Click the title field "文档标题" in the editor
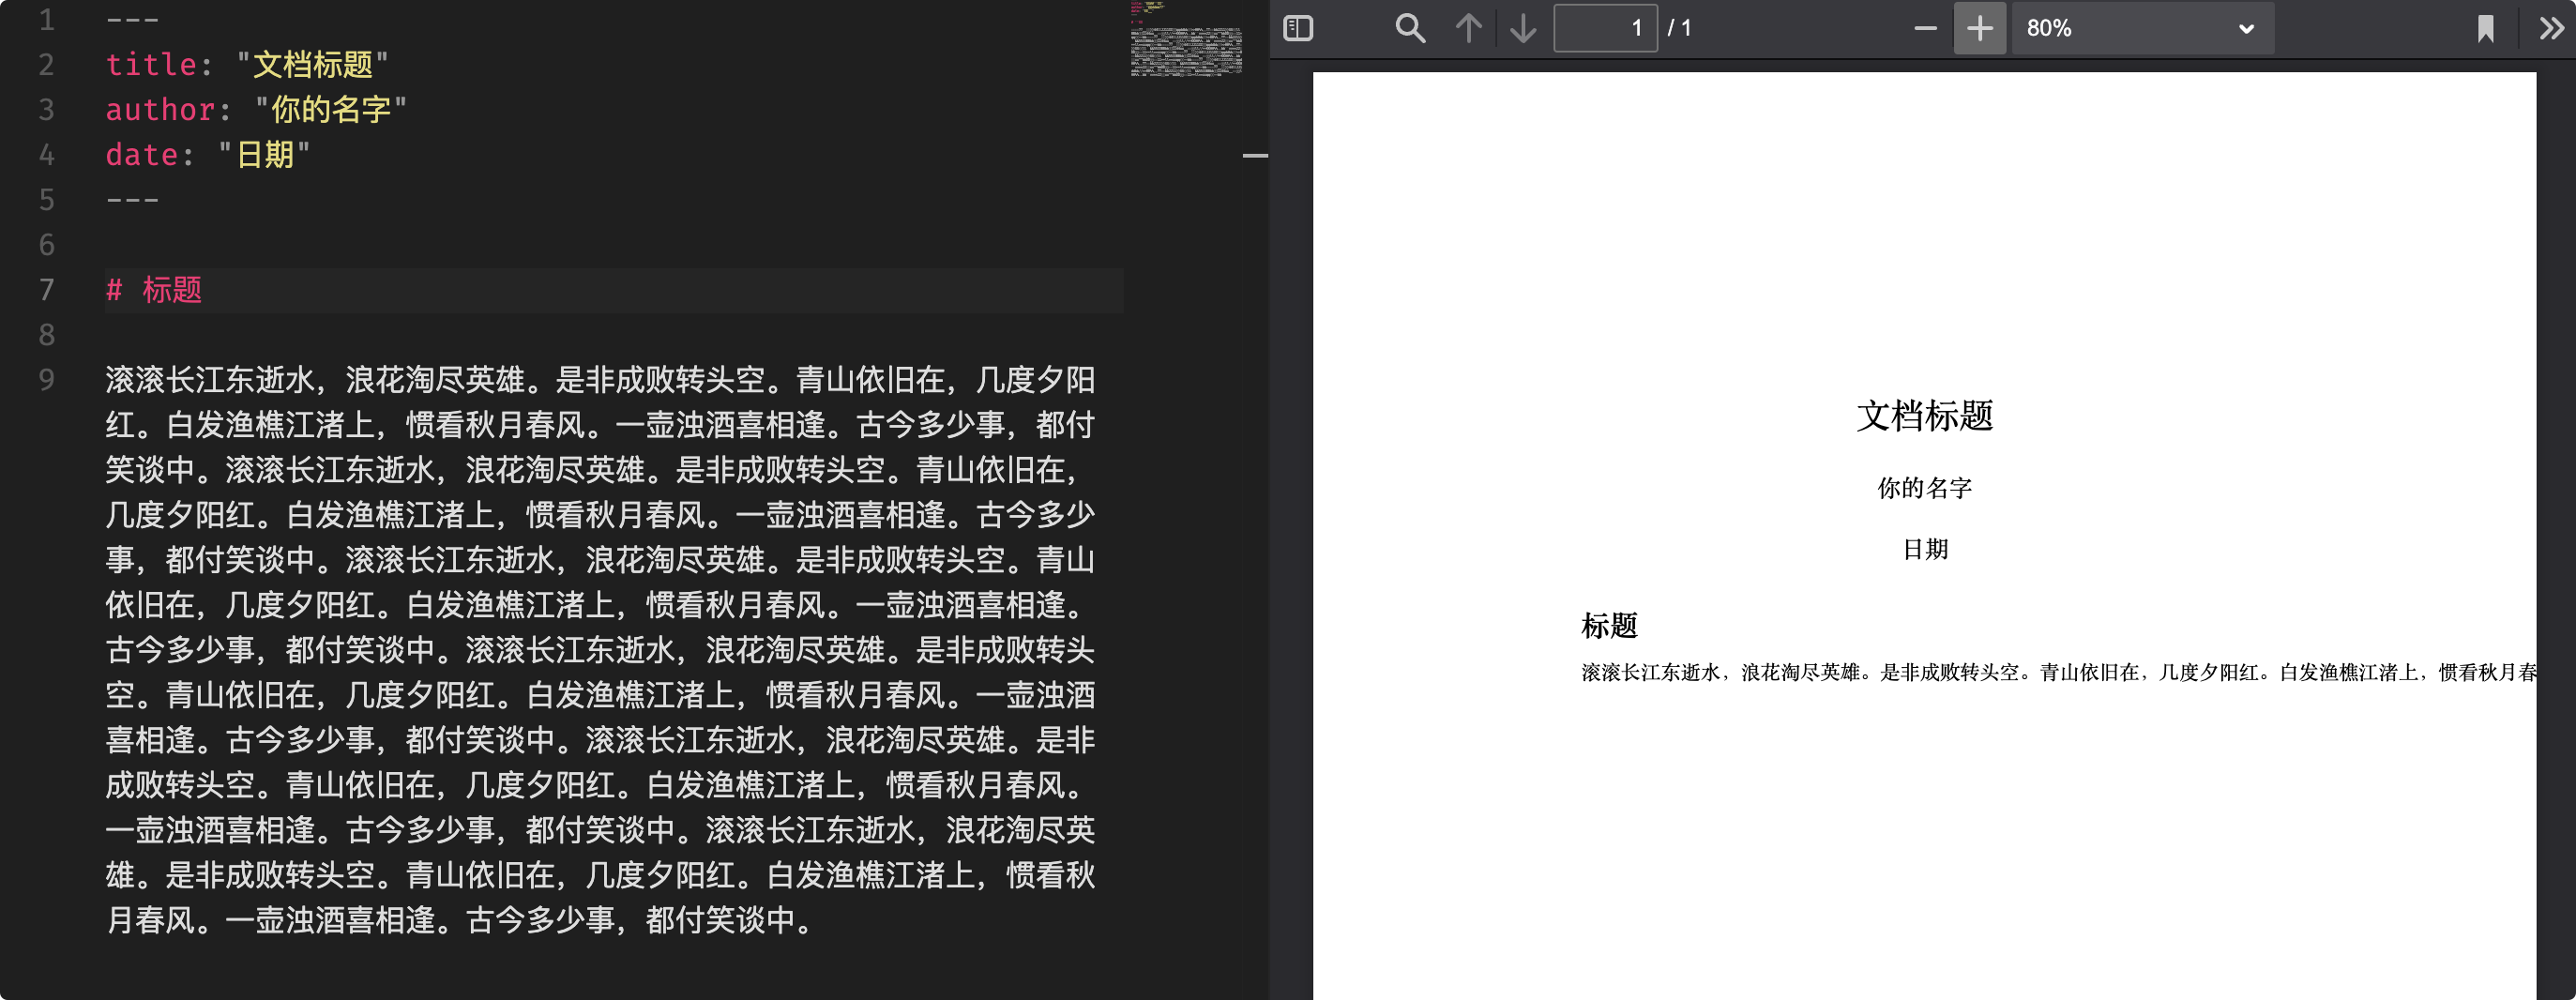Viewport: 2576px width, 1000px height. (312, 65)
